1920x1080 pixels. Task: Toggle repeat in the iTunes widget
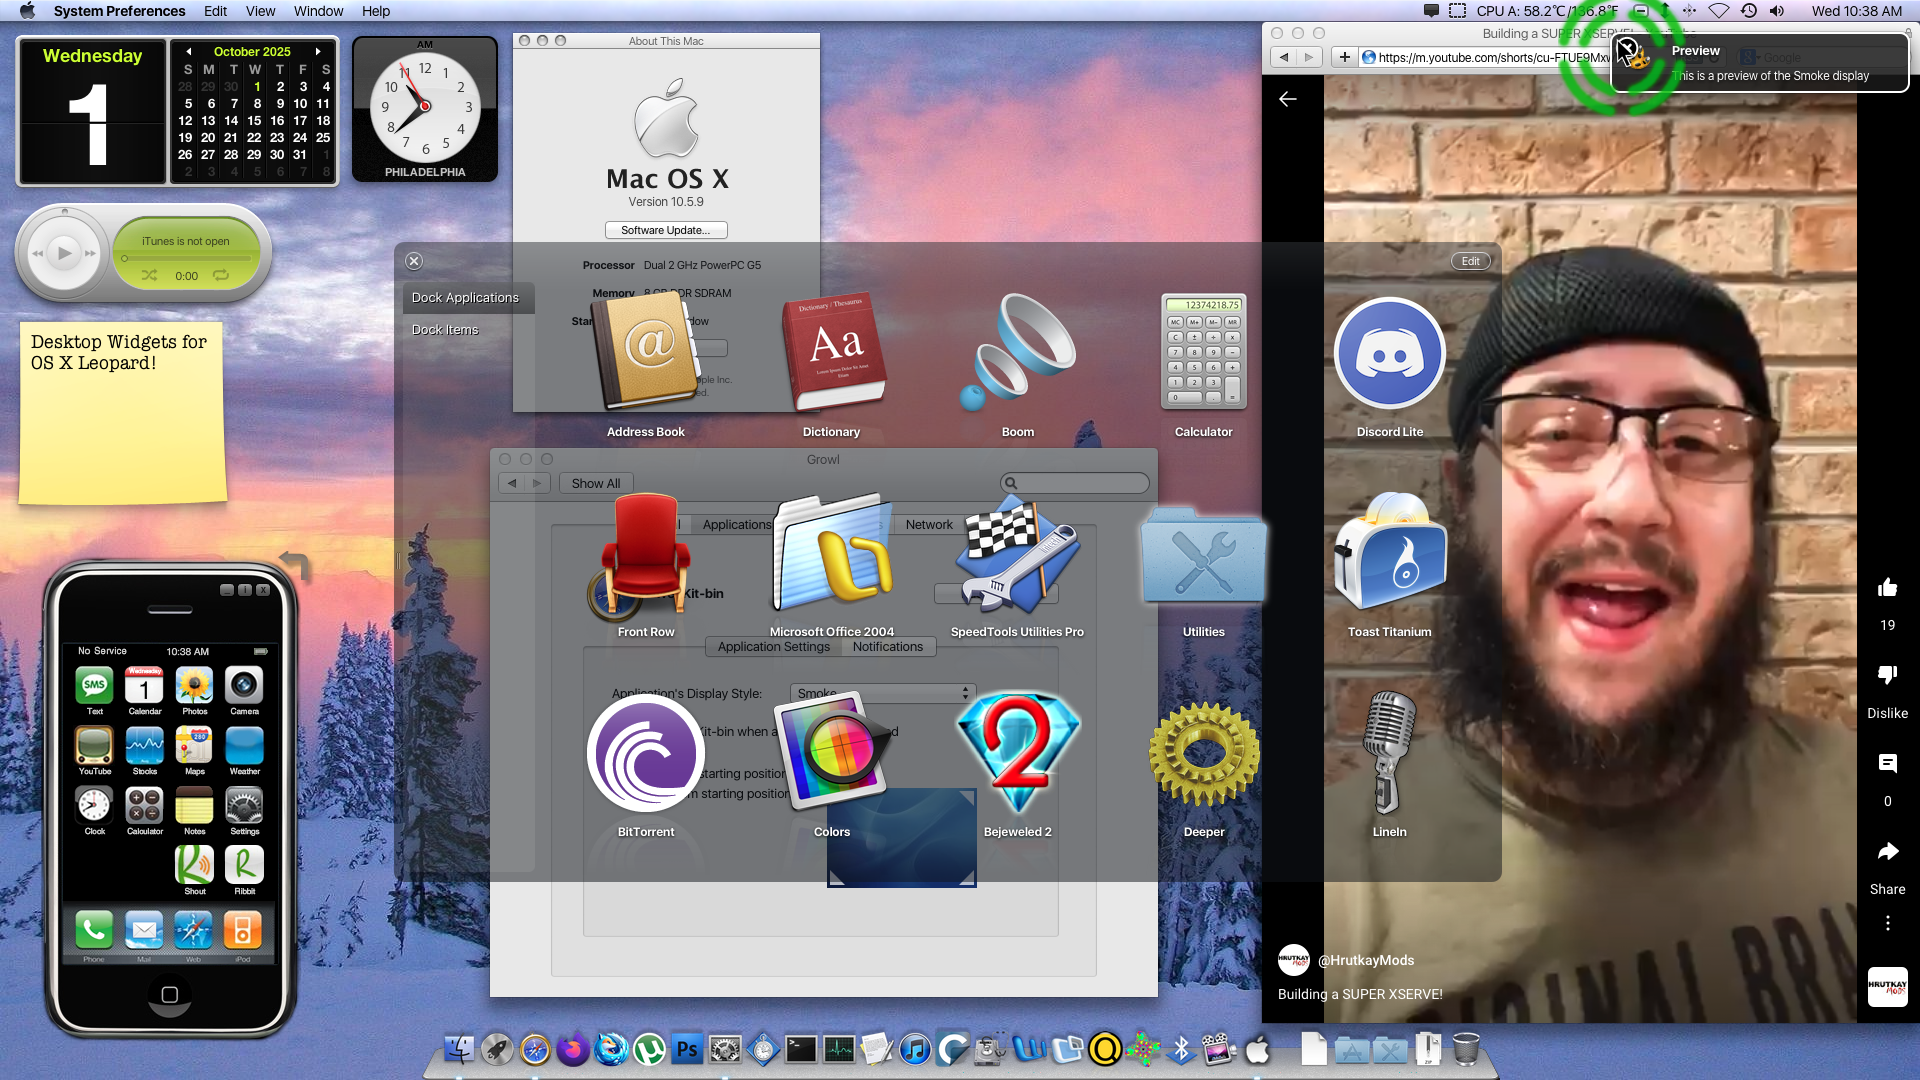tap(221, 275)
